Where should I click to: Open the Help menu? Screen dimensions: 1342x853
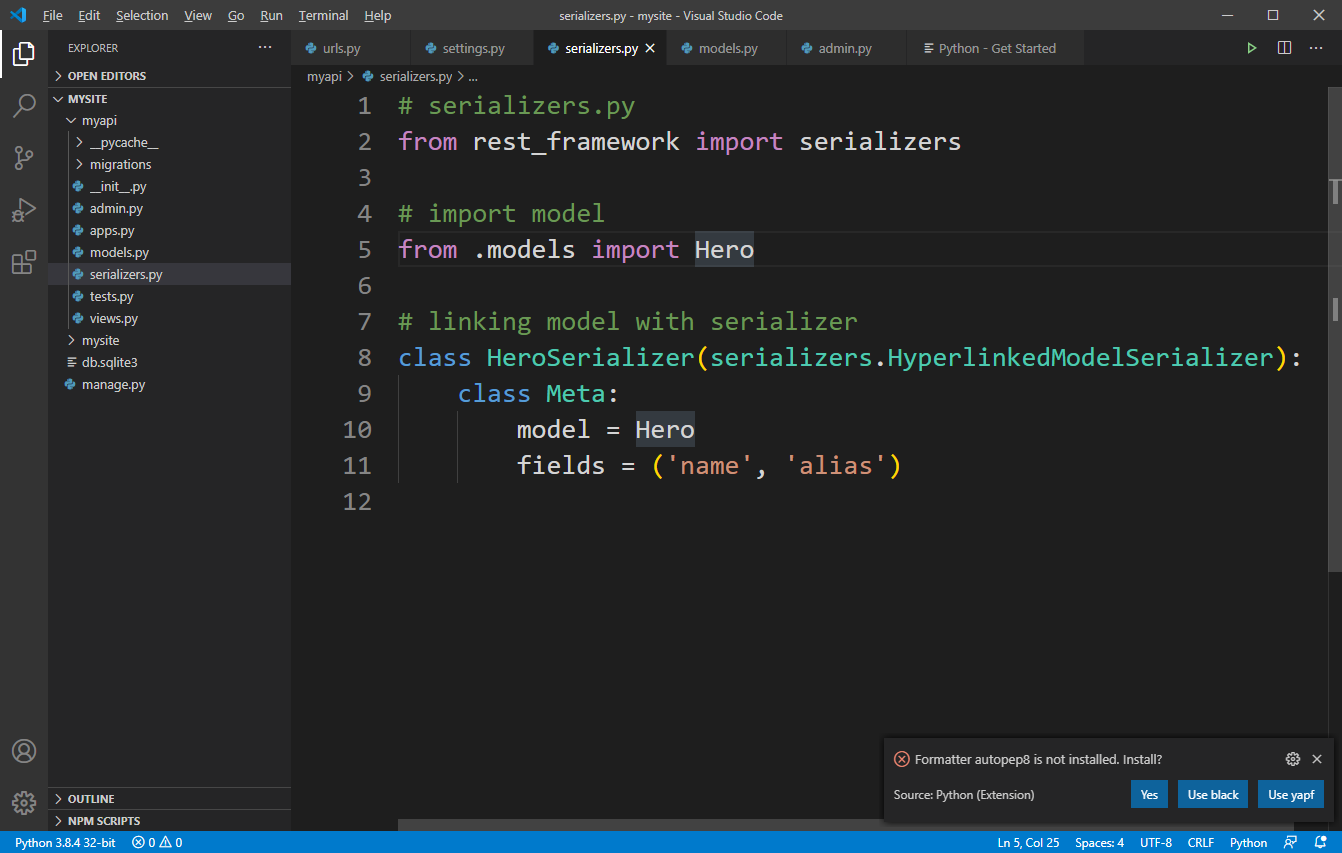(x=378, y=16)
